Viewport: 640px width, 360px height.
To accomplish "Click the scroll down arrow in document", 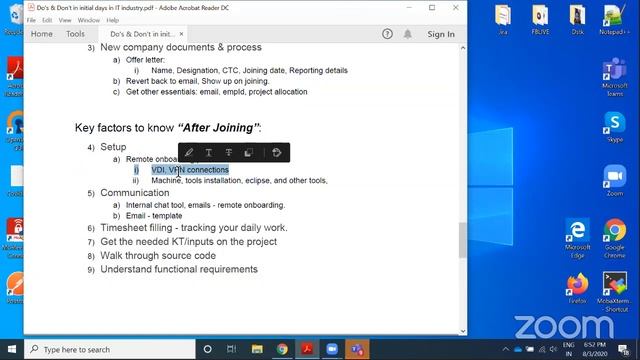I will pyautogui.click(x=463, y=331).
